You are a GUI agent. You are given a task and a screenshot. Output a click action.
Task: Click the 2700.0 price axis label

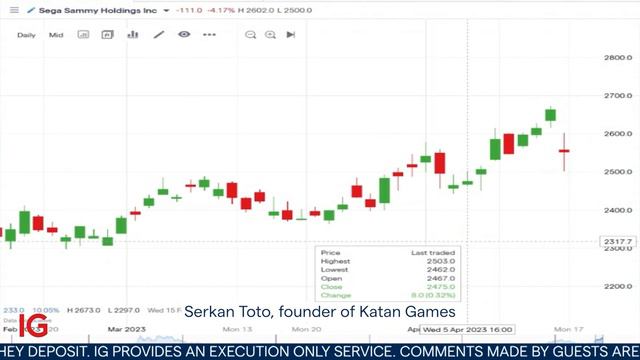[x=618, y=96]
